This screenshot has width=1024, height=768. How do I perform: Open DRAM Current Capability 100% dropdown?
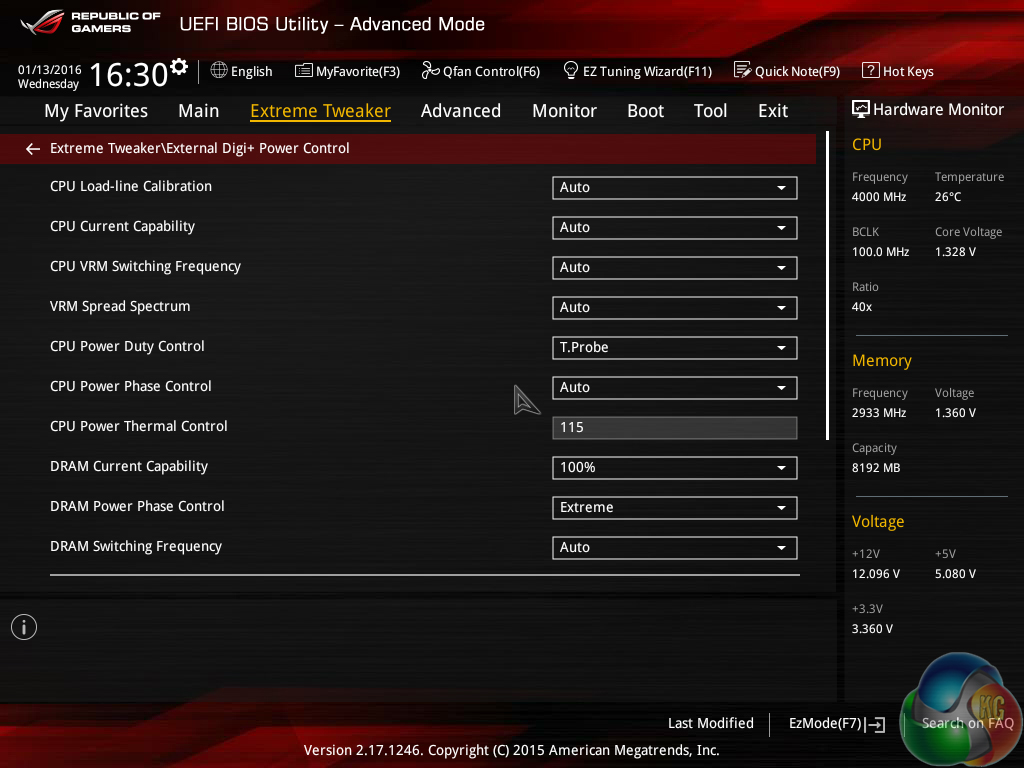tap(675, 468)
